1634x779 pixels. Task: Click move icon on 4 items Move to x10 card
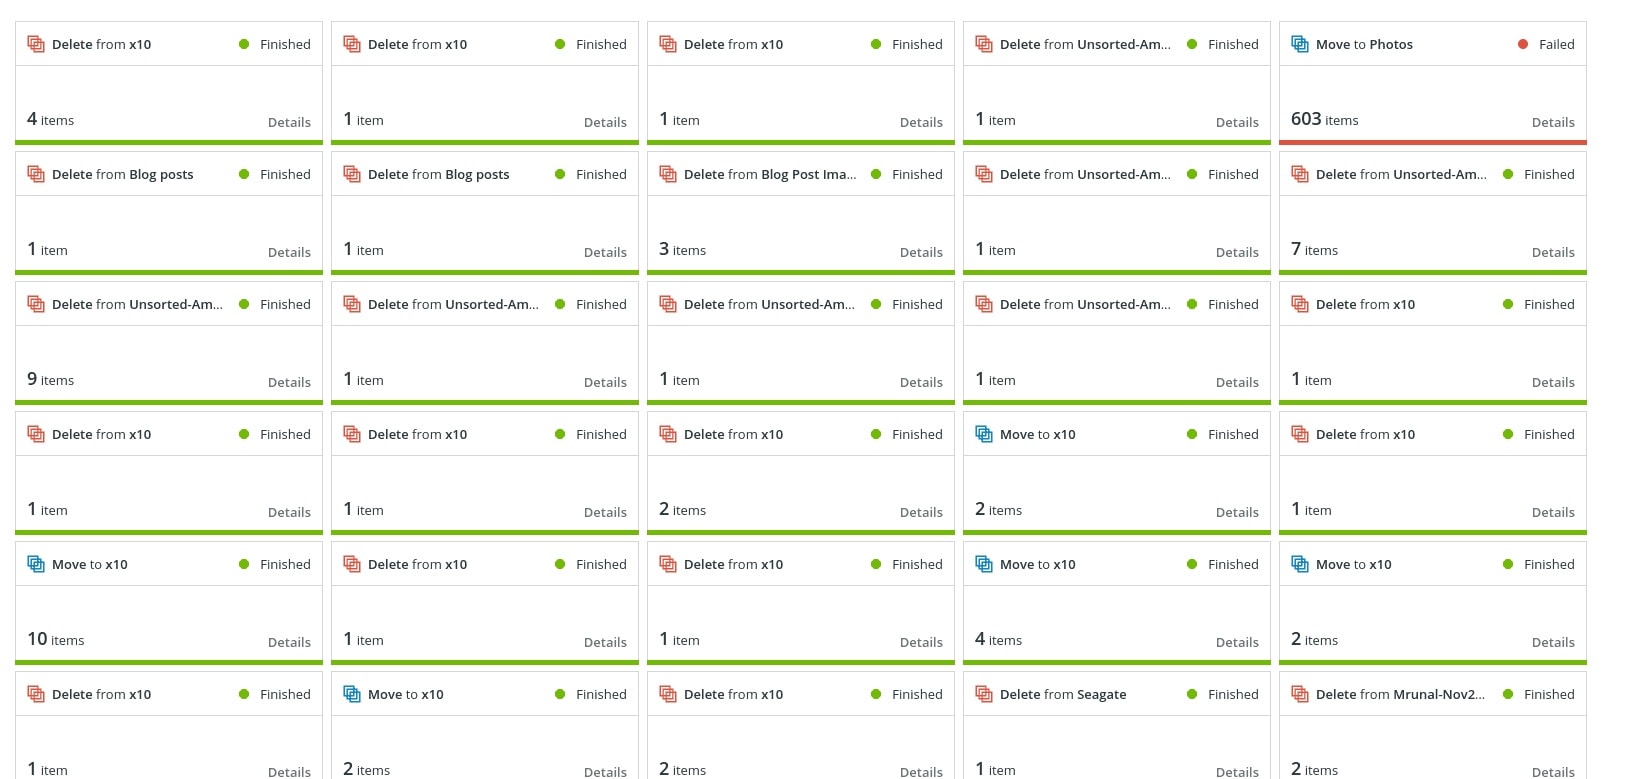[x=984, y=564]
